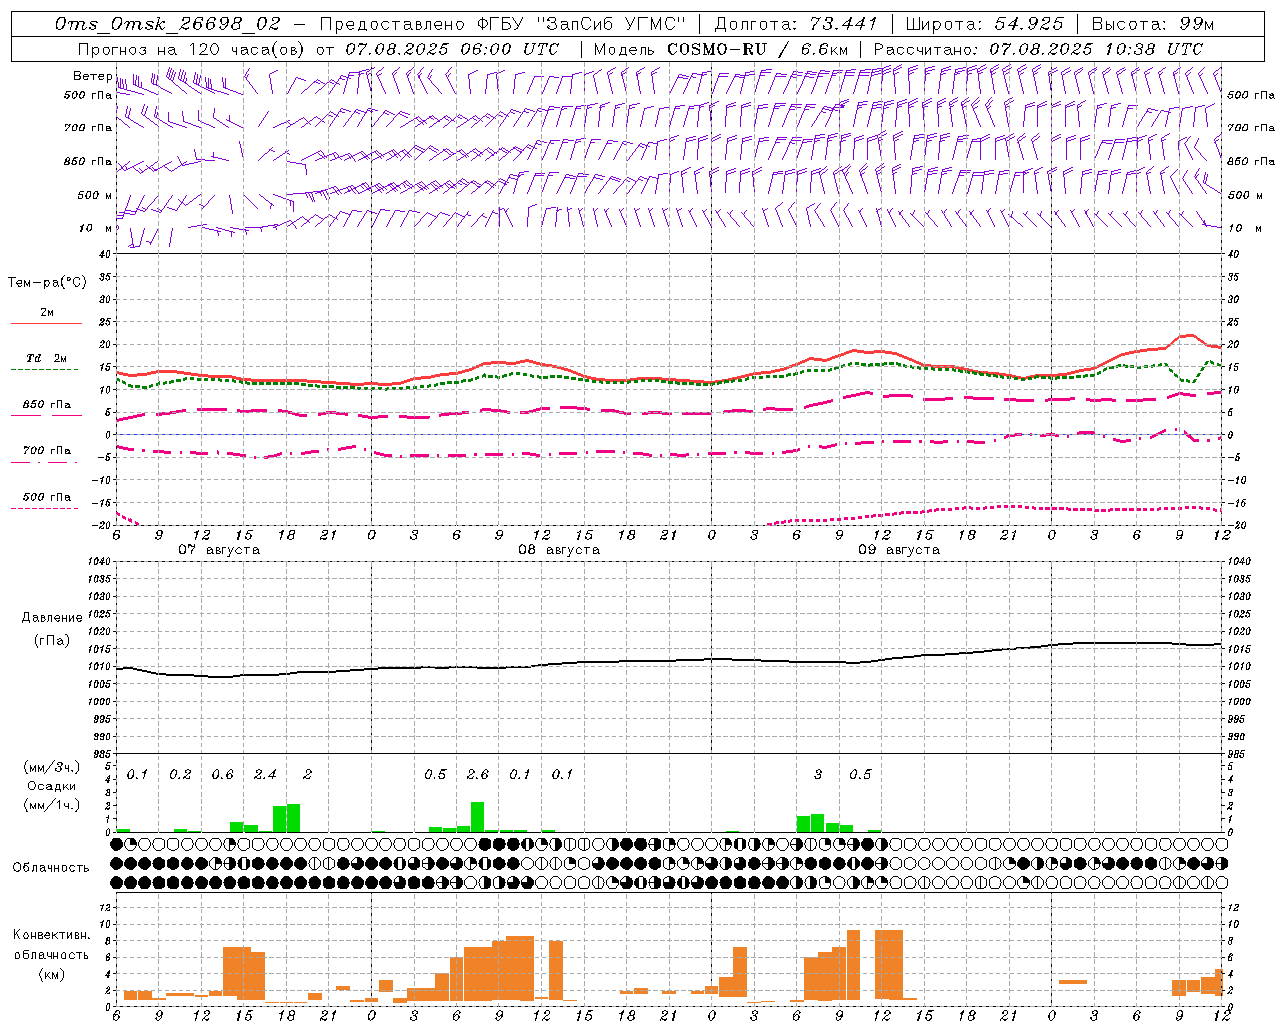
Task: Click the date label 07 августа
Action: [x=219, y=550]
